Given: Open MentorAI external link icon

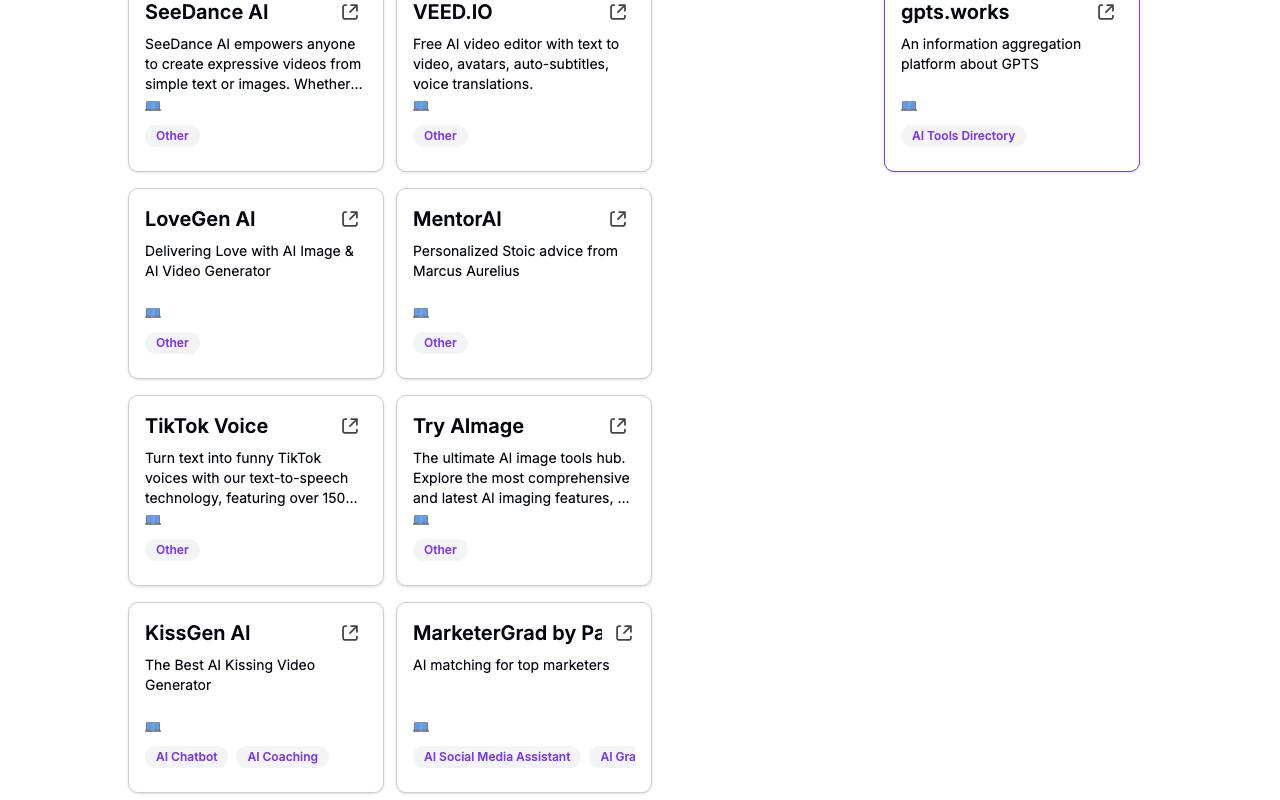Looking at the screenshot, I should (x=618, y=219).
